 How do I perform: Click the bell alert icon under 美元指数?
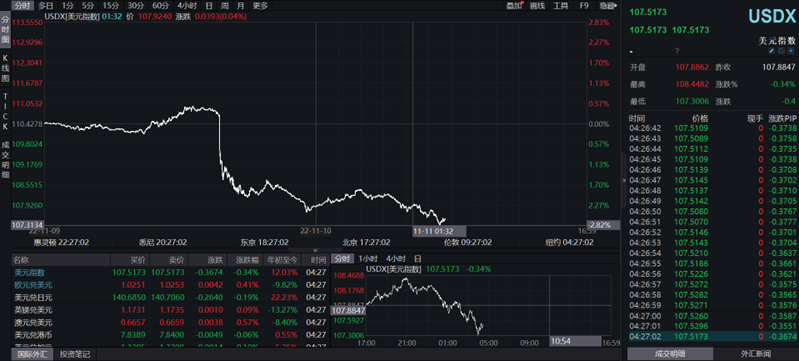(781, 51)
